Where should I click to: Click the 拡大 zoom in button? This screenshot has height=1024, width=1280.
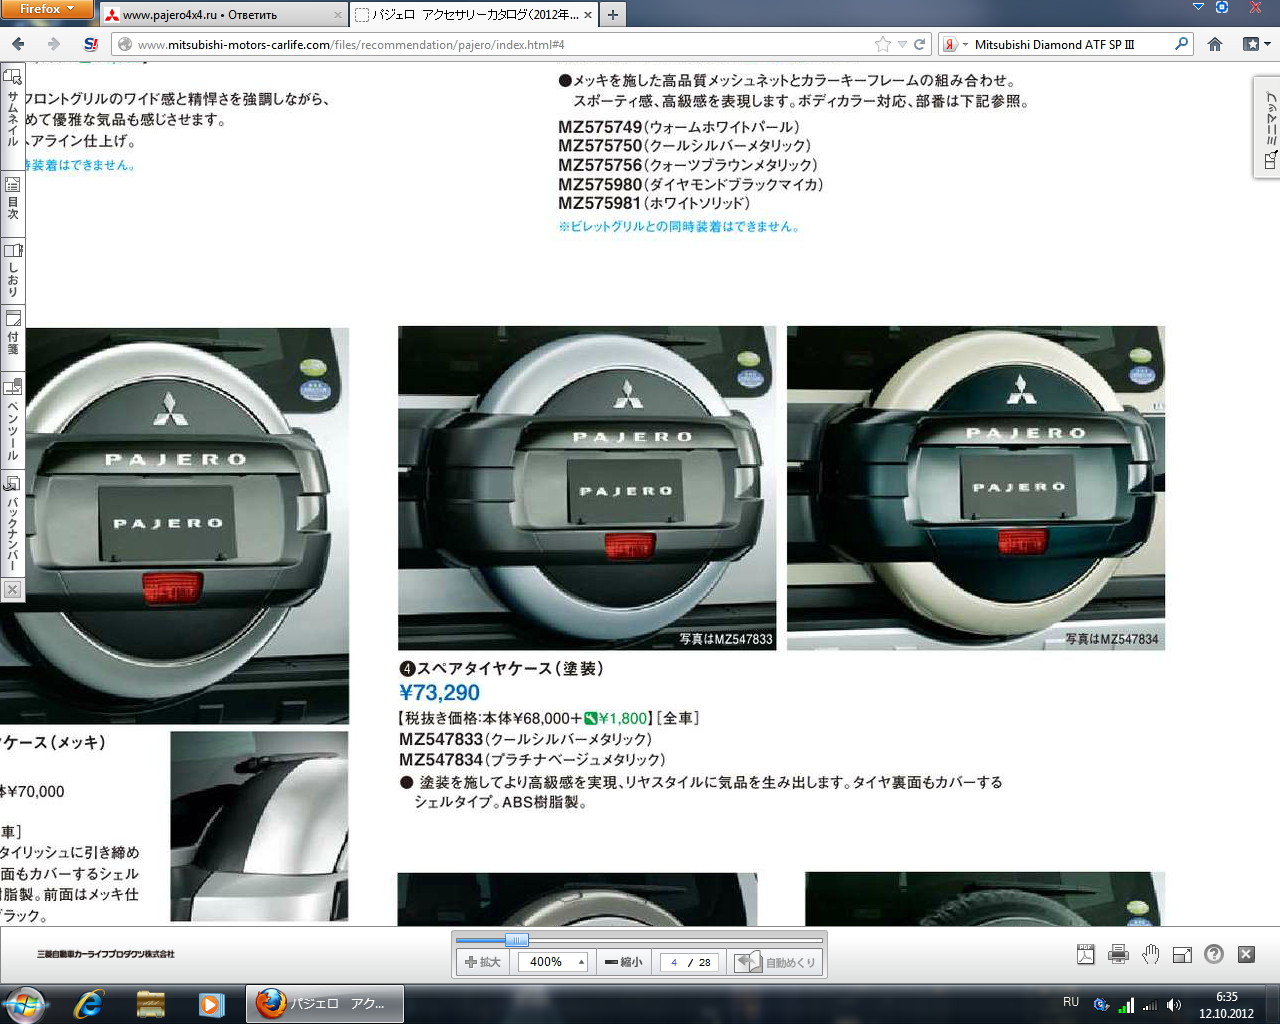click(483, 962)
